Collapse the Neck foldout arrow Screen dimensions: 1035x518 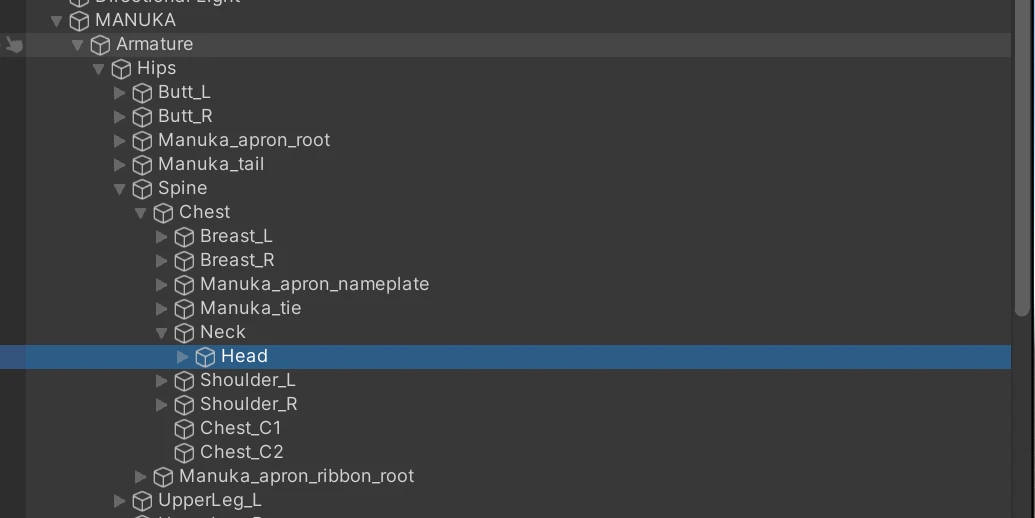[x=162, y=333]
